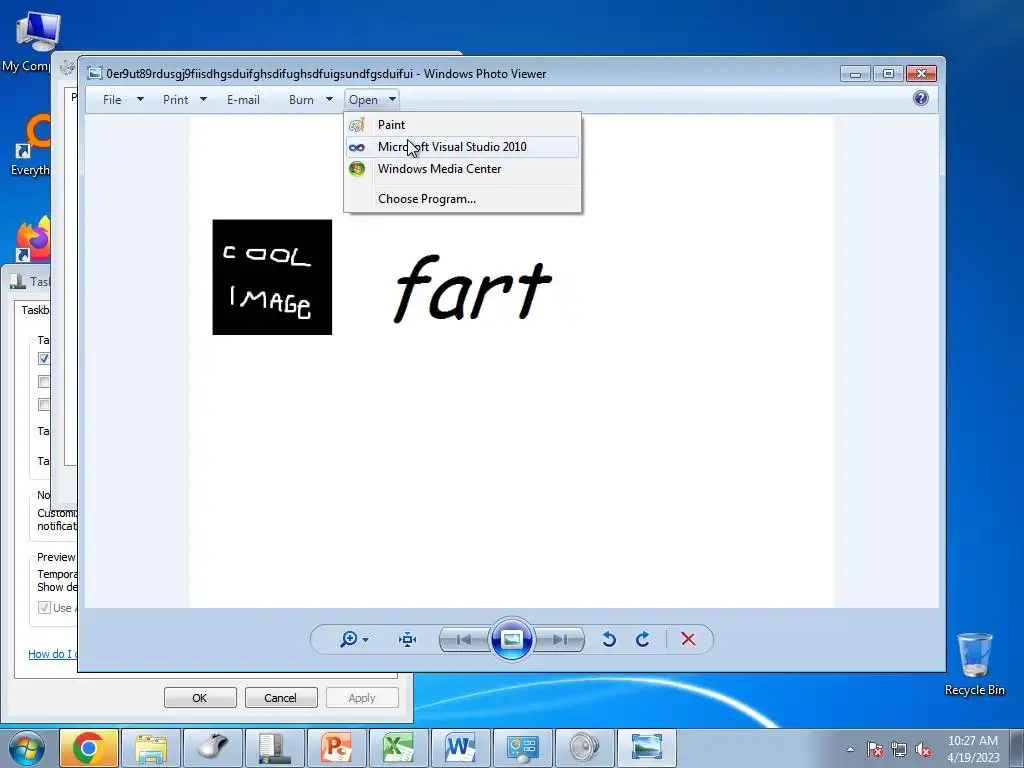Viewport: 1024px width, 768px height.
Task: Click the Action Center flag tray icon
Action: click(875, 749)
